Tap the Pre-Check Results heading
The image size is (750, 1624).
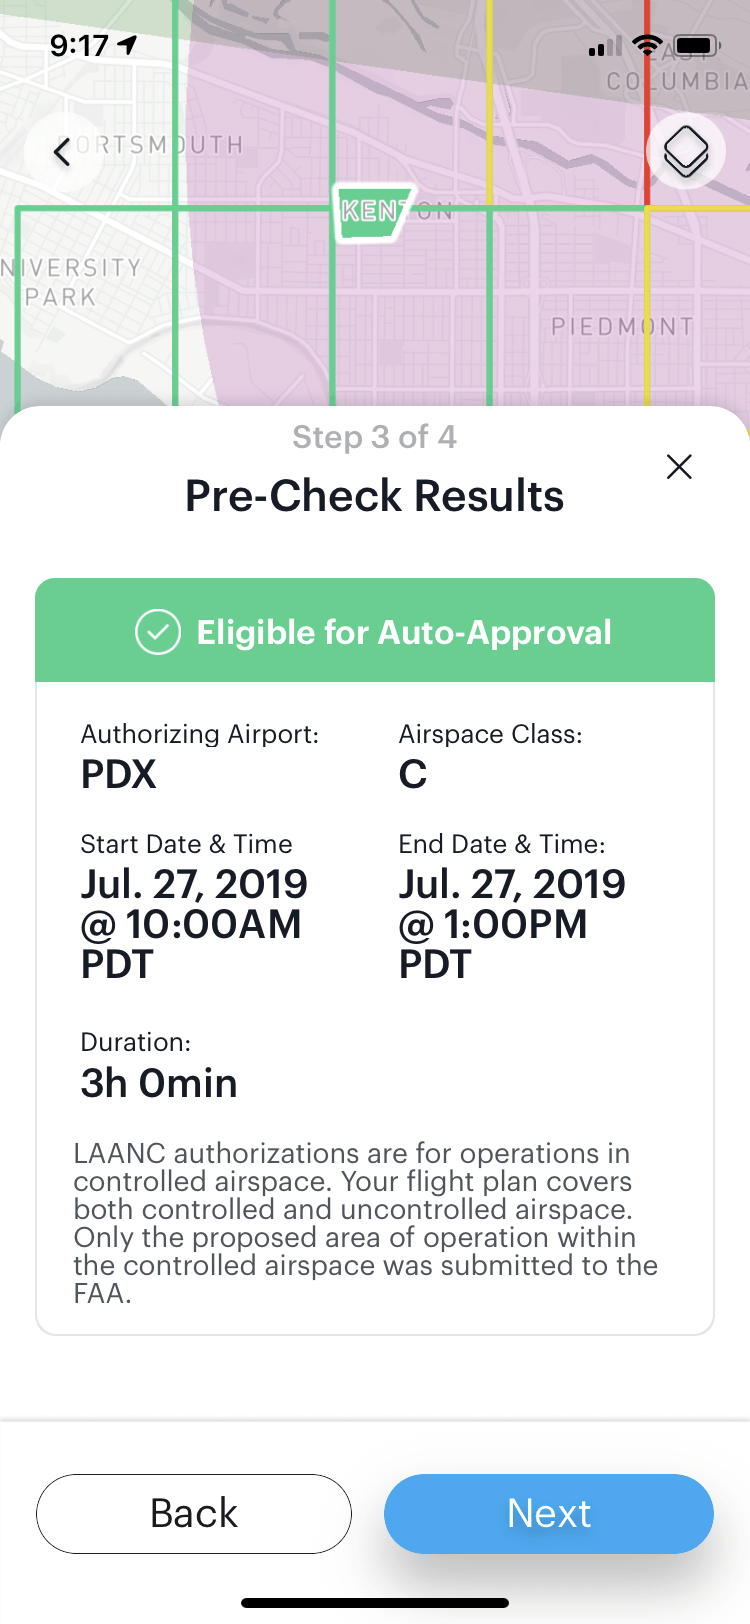[374, 496]
